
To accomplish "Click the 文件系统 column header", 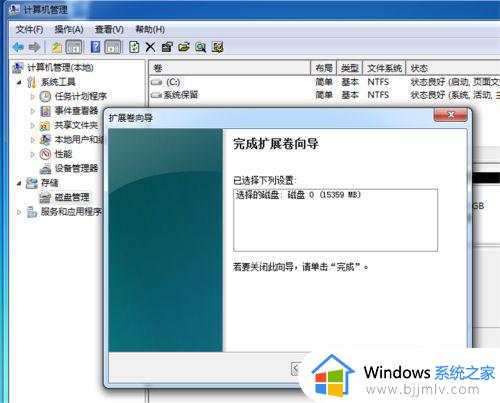I will click(x=384, y=68).
